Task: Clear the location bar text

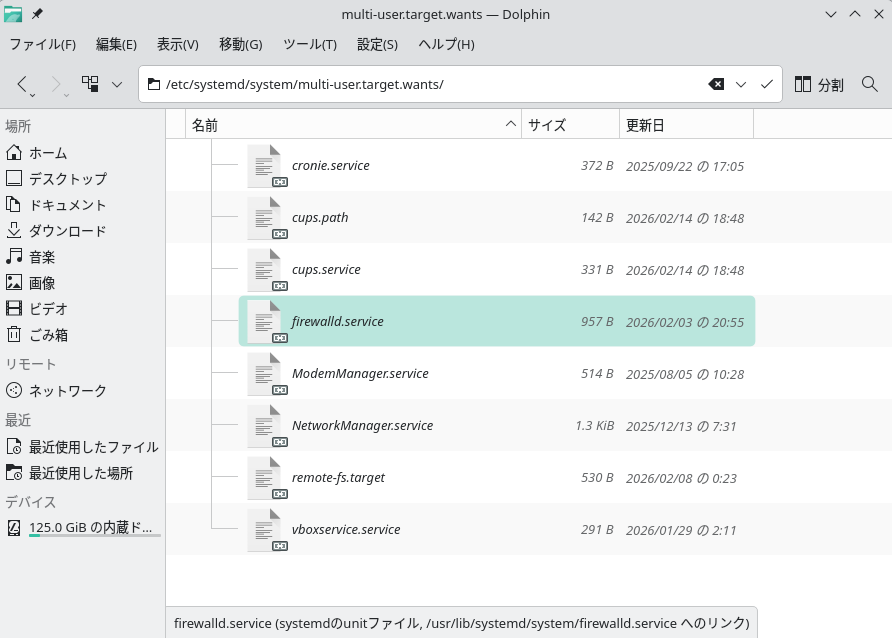Action: pyautogui.click(x=716, y=84)
